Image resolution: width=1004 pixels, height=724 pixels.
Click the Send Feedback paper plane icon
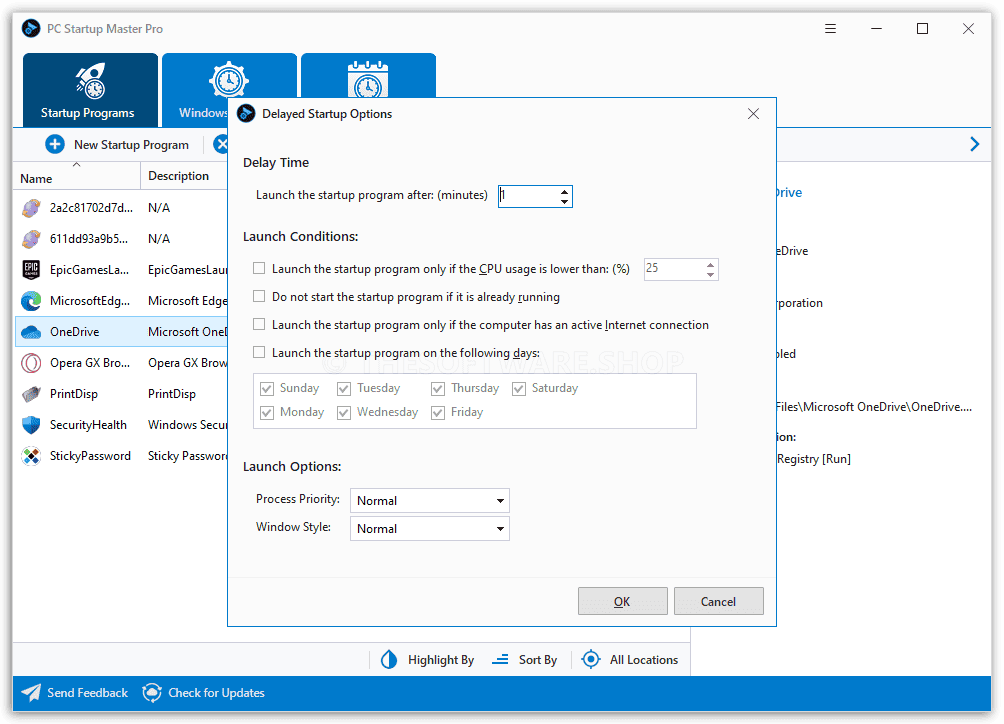click(31, 693)
